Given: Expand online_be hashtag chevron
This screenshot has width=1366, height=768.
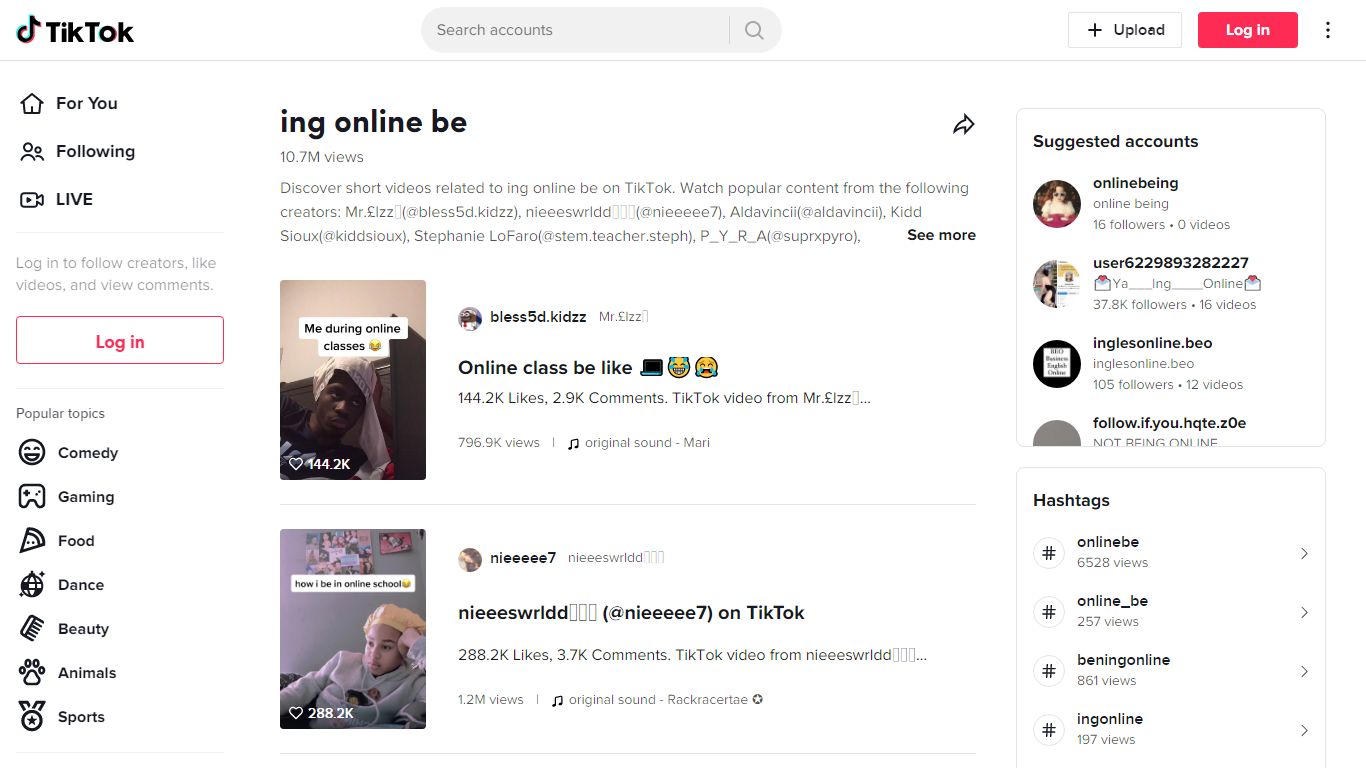Looking at the screenshot, I should point(1304,612).
